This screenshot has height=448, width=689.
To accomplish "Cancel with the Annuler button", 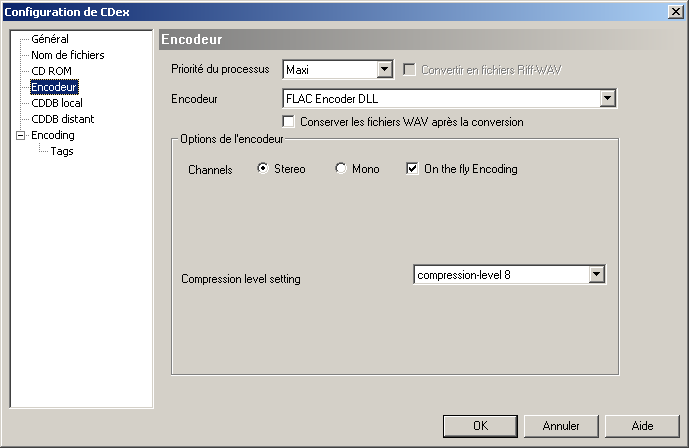I will [x=561, y=426].
